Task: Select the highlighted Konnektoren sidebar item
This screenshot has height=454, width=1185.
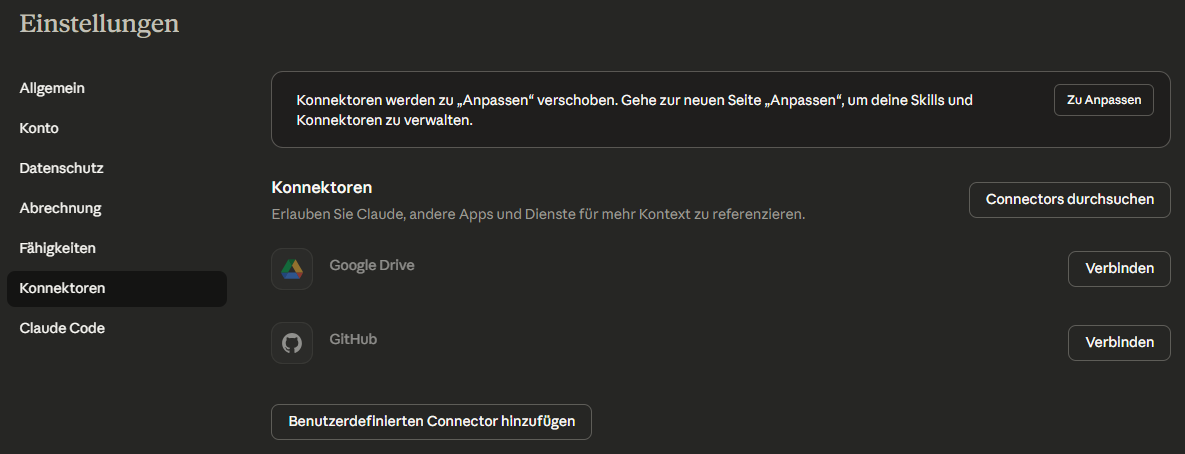Action: point(62,288)
